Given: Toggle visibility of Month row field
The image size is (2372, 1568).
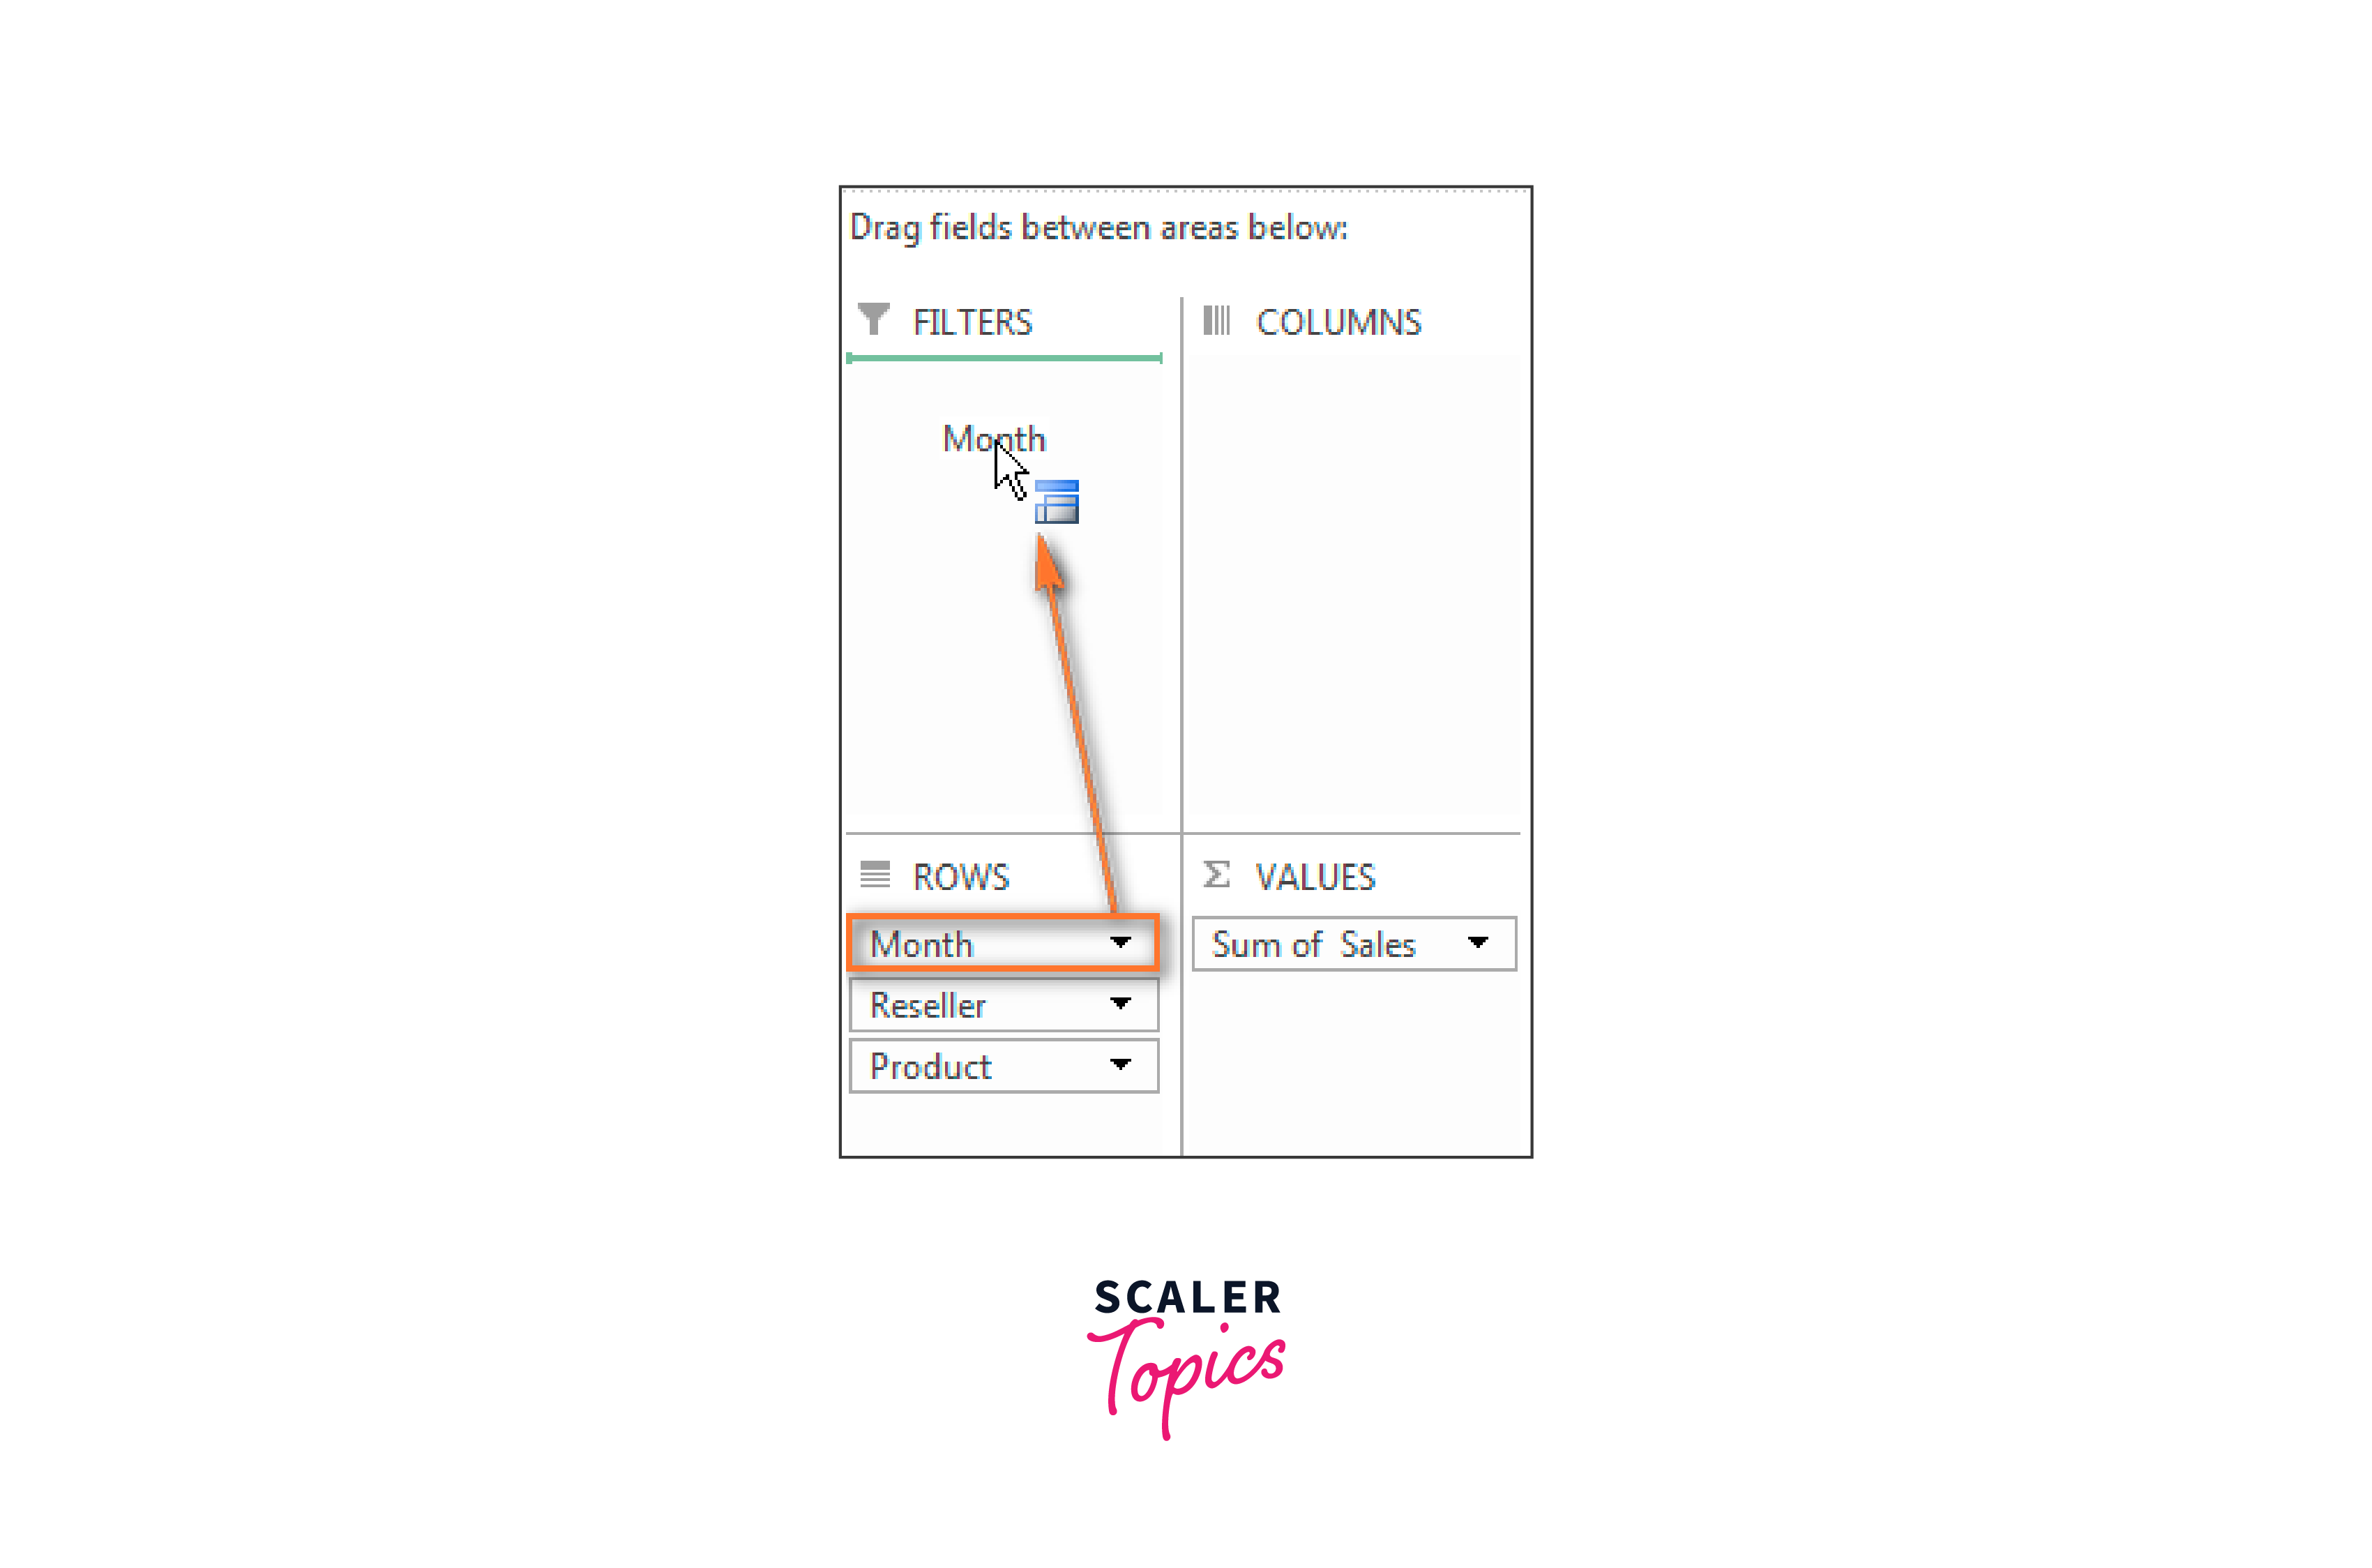Looking at the screenshot, I should point(1121,943).
